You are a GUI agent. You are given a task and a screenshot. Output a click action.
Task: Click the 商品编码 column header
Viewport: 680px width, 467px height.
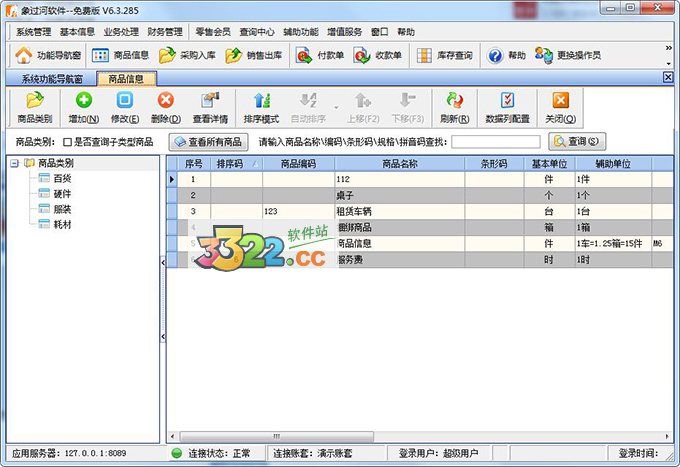point(298,164)
